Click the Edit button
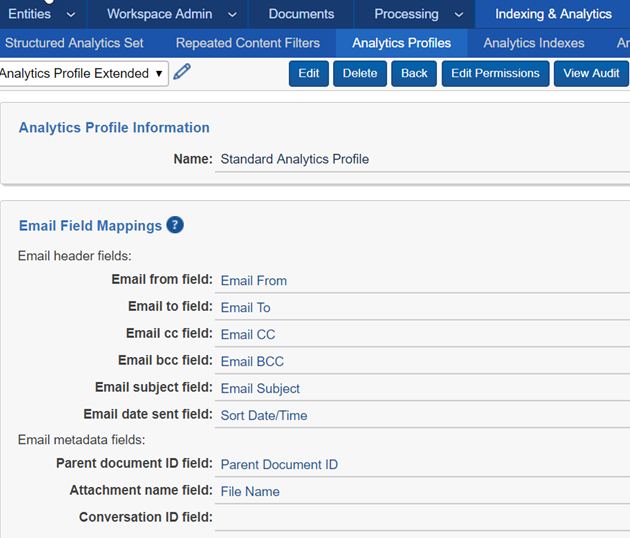This screenshot has height=538, width=630. (x=309, y=74)
